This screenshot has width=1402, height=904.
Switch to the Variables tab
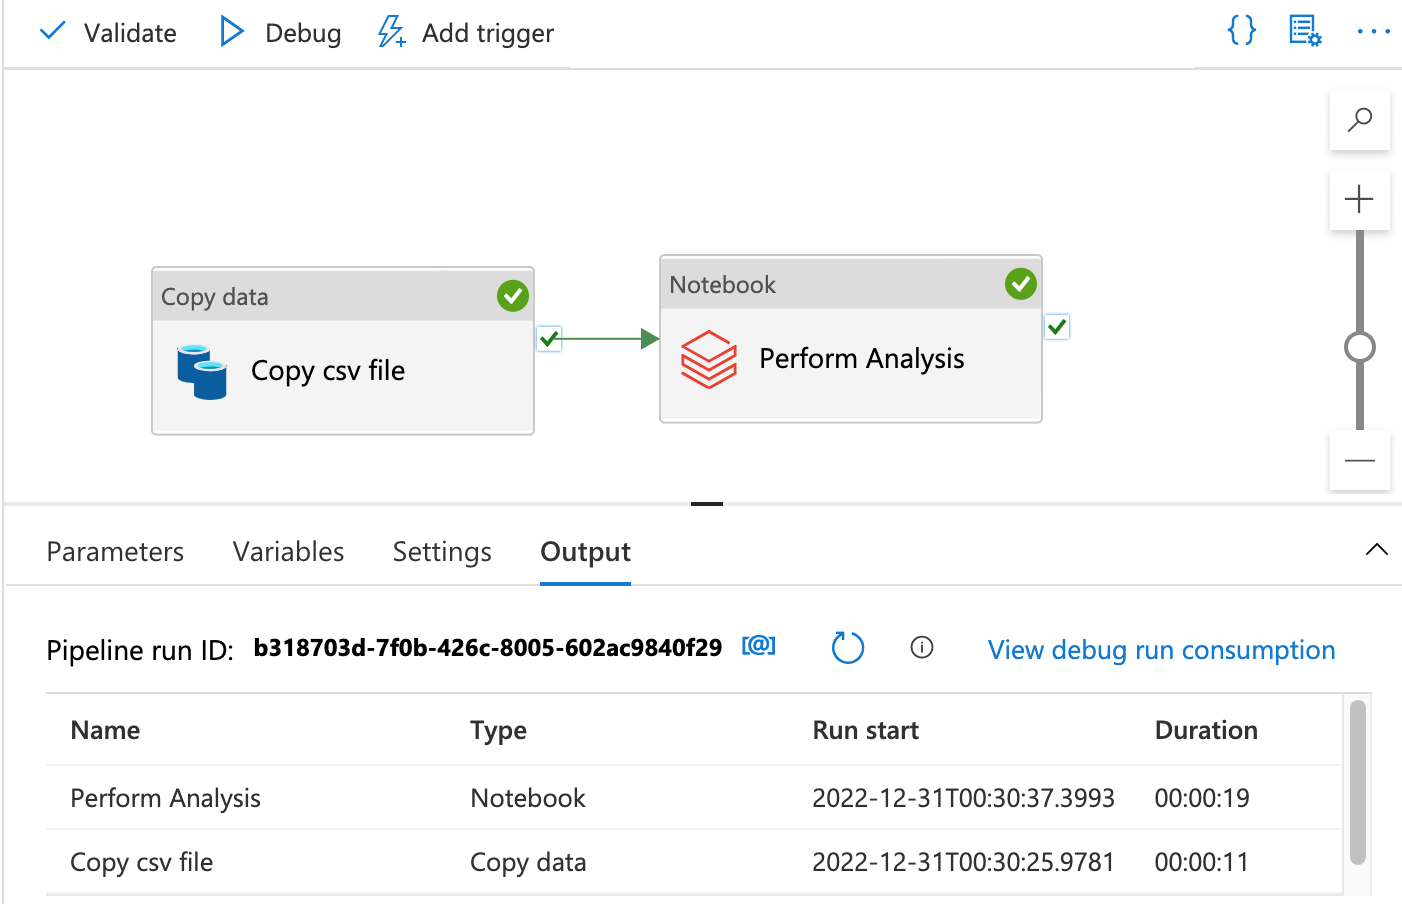point(288,552)
